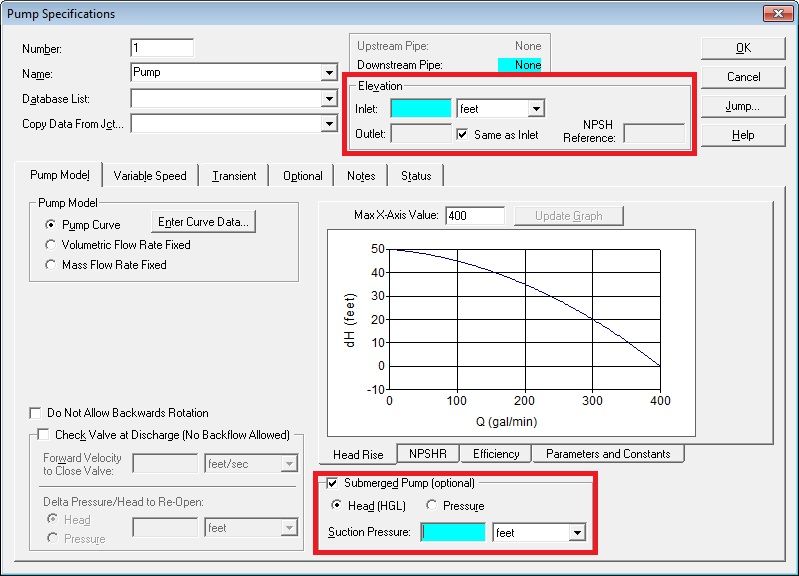Close the Pump Specifications dialog
The height and width of the screenshot is (576, 799).
773,13
